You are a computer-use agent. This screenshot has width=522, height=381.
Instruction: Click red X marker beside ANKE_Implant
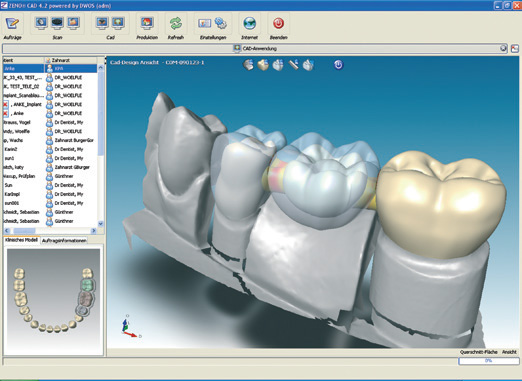coord(5,104)
